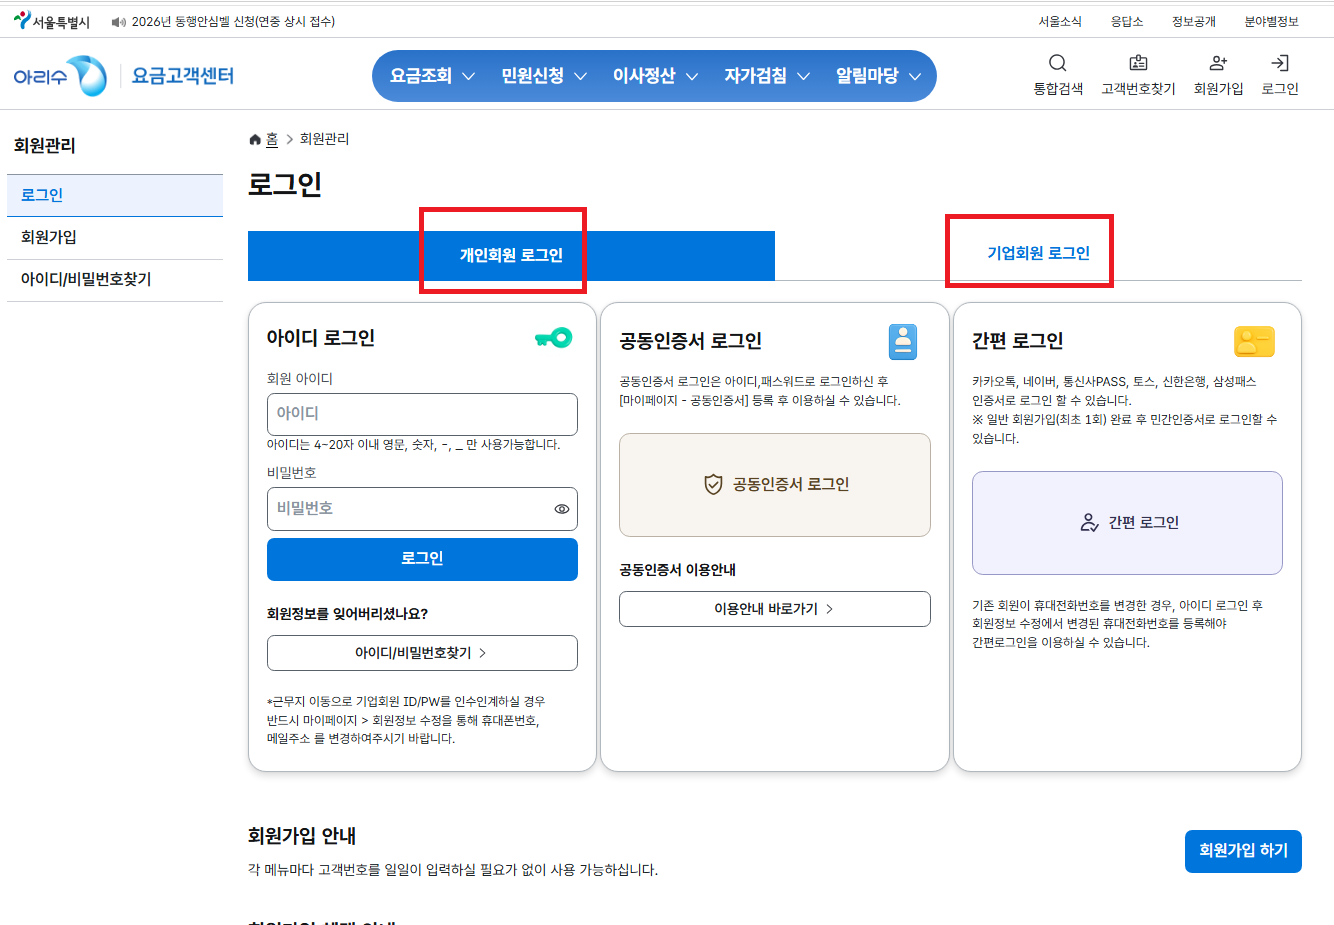Click the home icon in breadcrumb

click(x=255, y=139)
